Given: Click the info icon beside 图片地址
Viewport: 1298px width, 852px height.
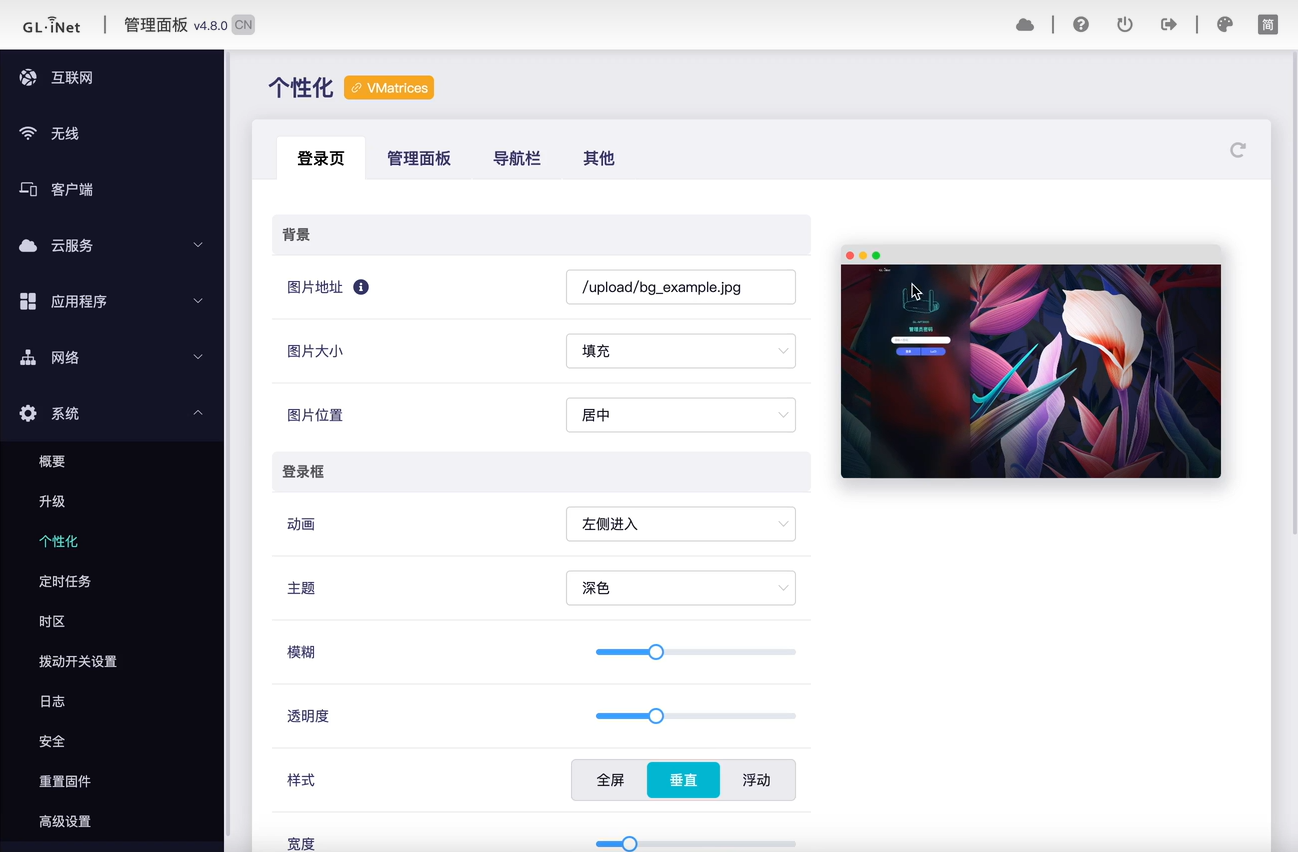Looking at the screenshot, I should pyautogui.click(x=361, y=286).
